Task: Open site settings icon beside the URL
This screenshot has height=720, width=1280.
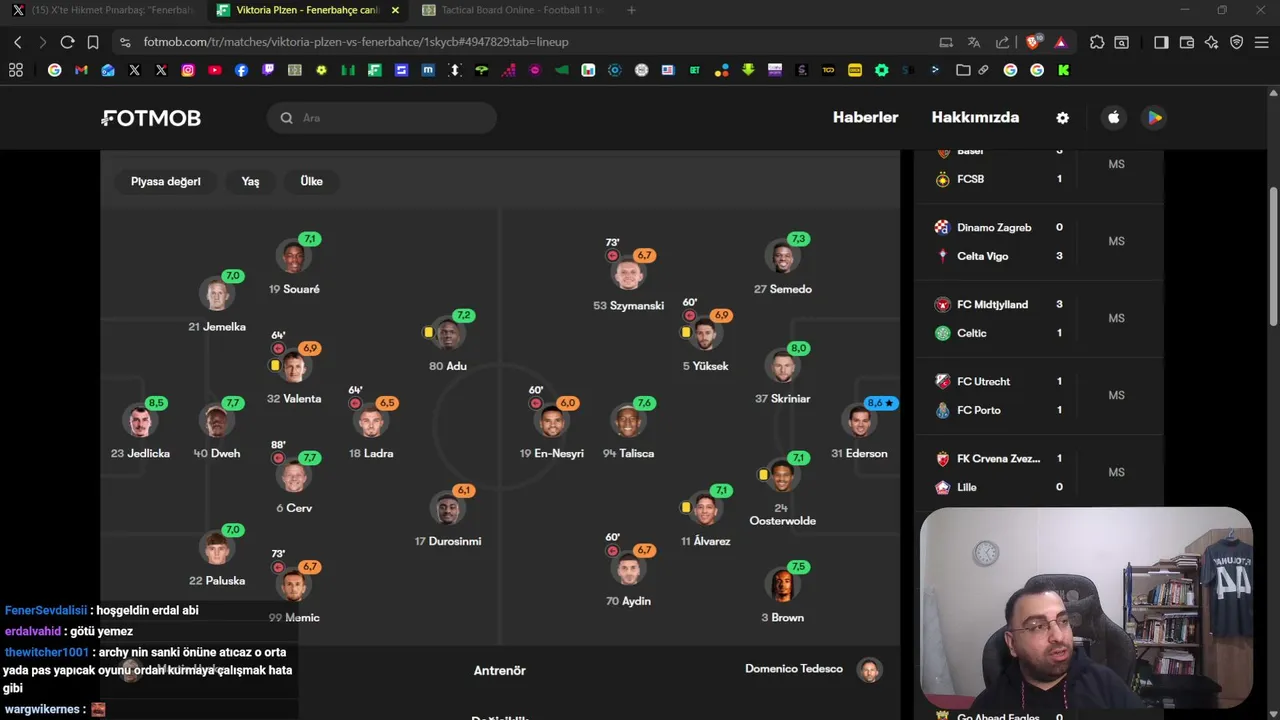Action: 124,42
